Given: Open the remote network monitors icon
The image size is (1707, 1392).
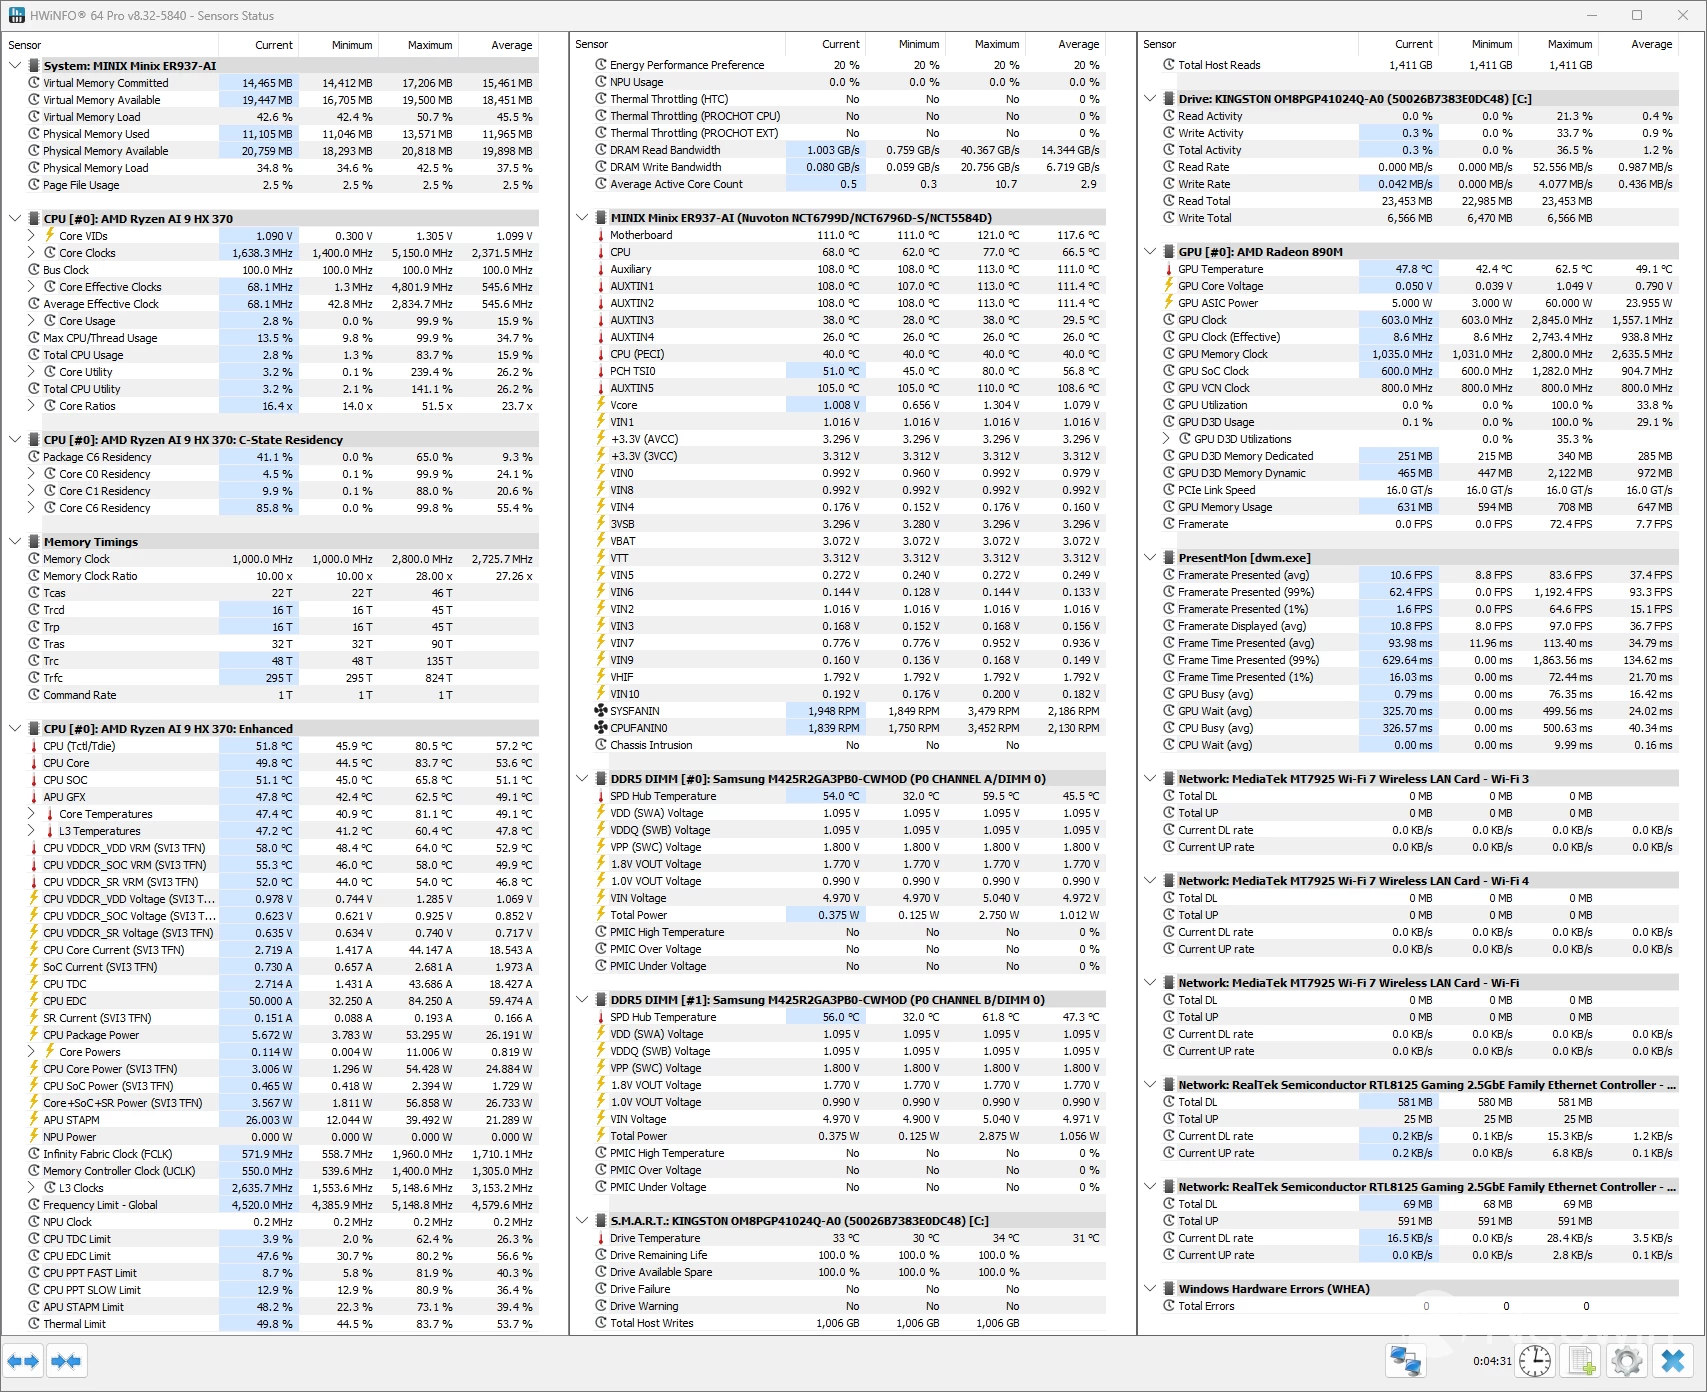Looking at the screenshot, I should (1405, 1361).
